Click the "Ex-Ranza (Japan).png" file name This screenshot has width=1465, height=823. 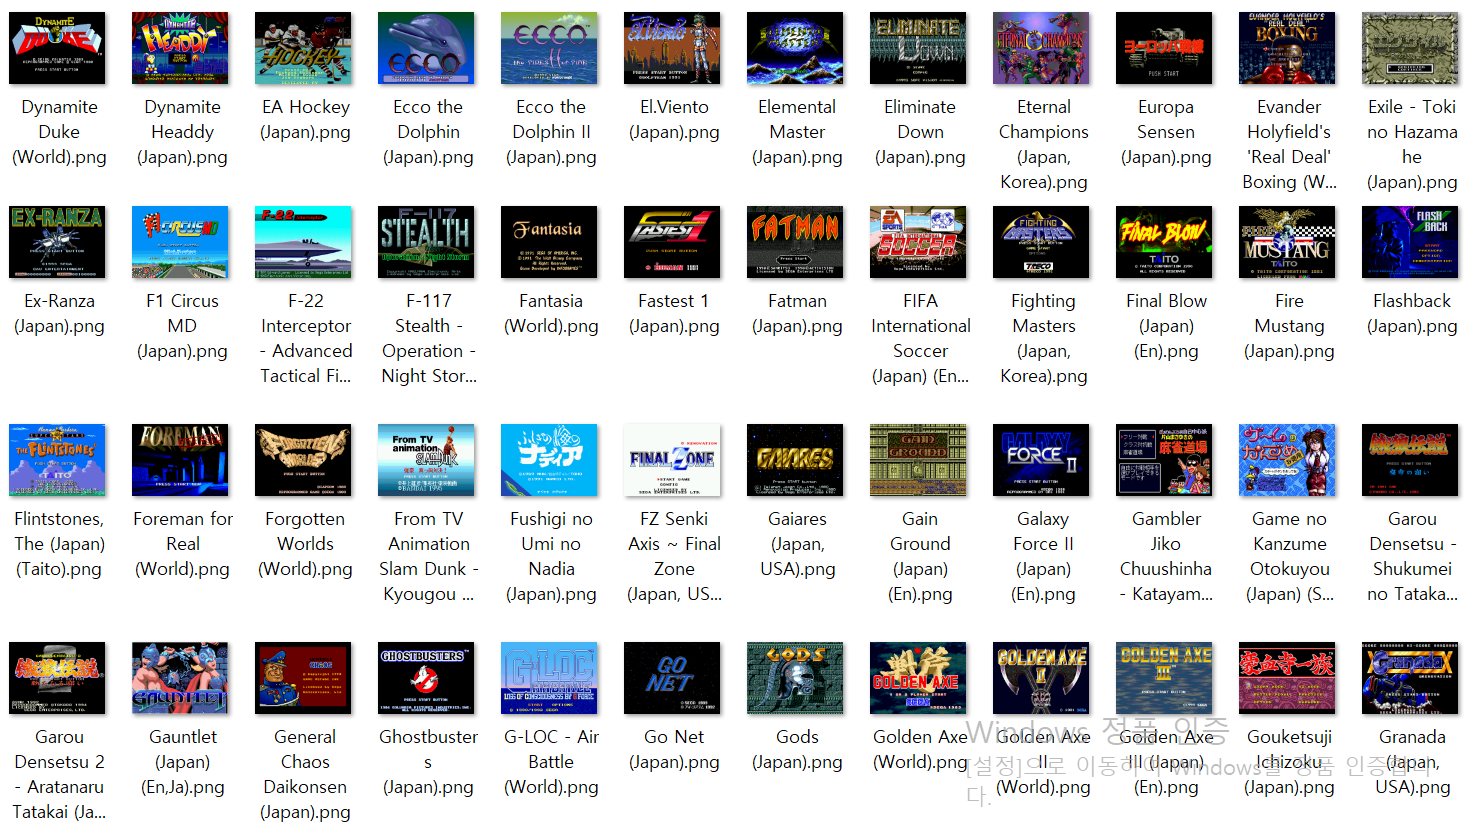point(59,313)
